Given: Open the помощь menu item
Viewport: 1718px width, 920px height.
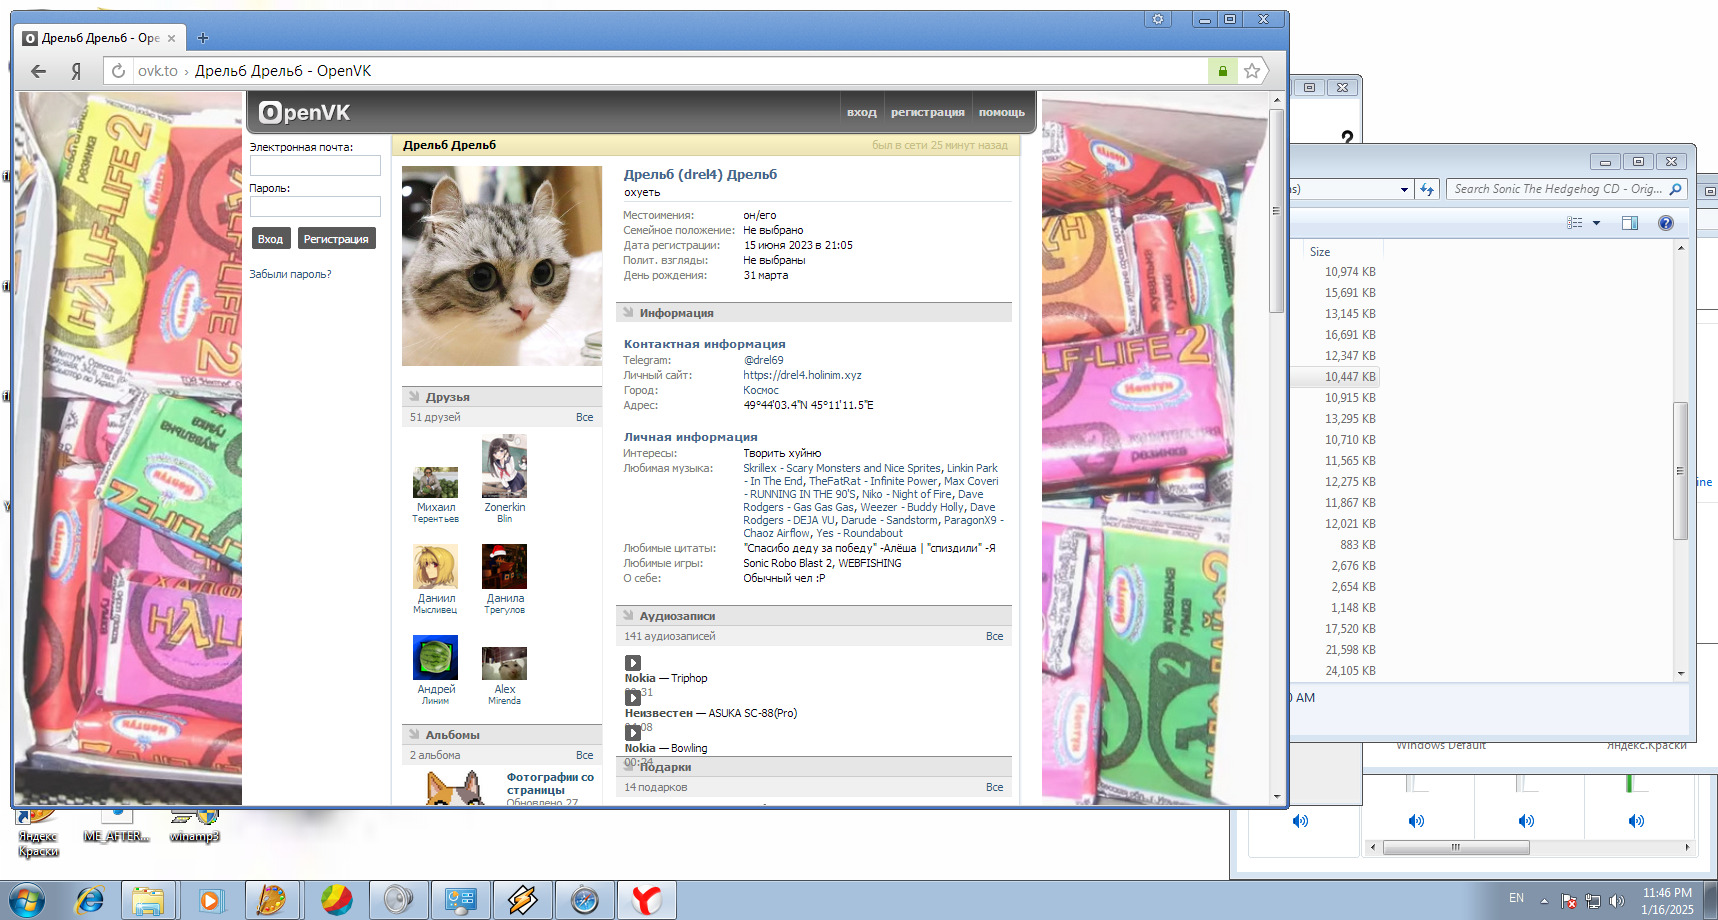Looking at the screenshot, I should point(1002,112).
